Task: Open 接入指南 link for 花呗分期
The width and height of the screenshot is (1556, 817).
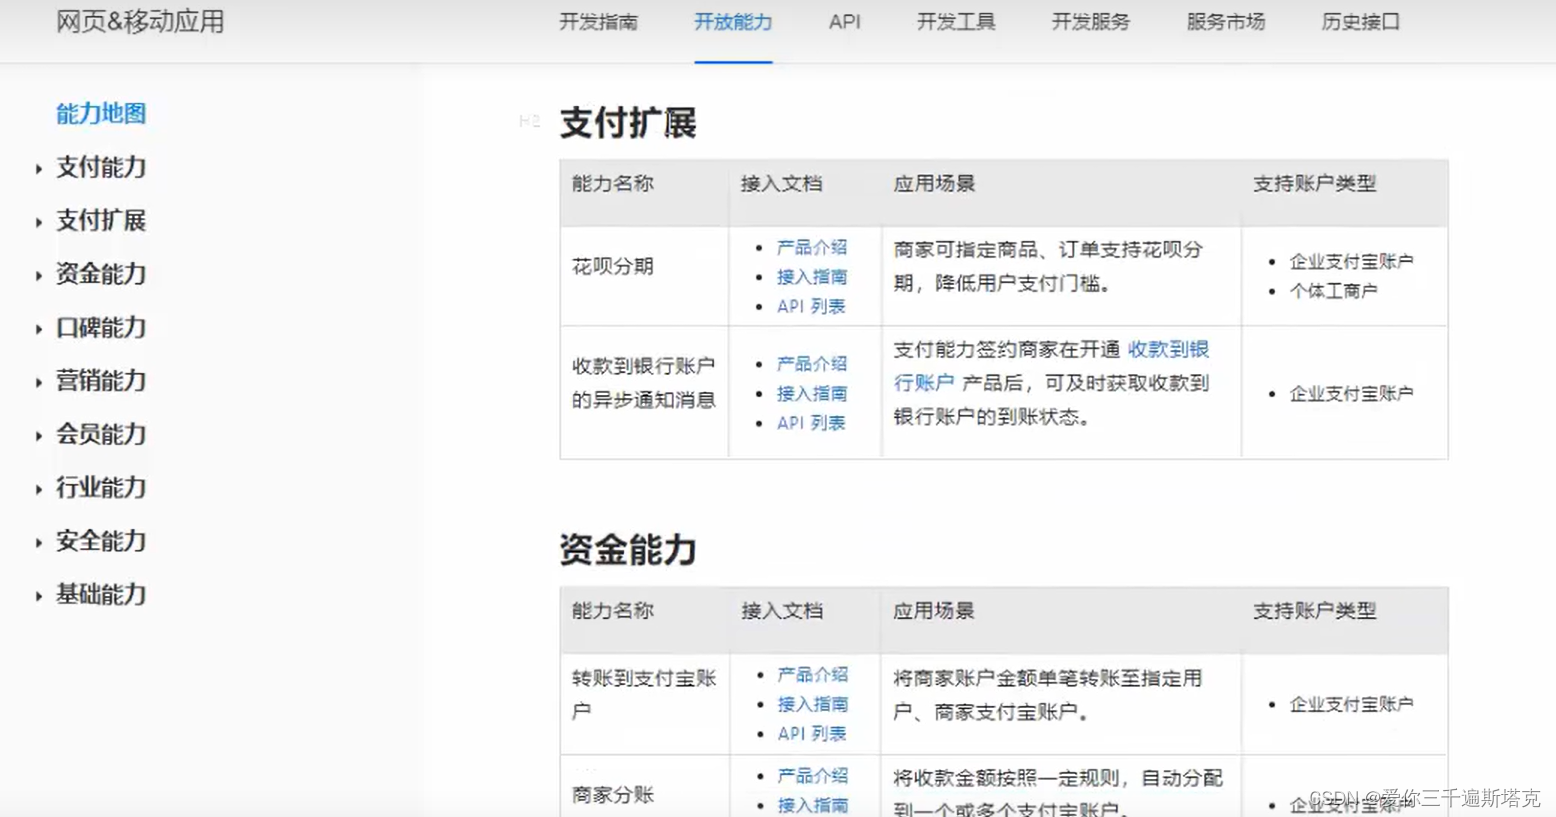Action: tap(812, 277)
